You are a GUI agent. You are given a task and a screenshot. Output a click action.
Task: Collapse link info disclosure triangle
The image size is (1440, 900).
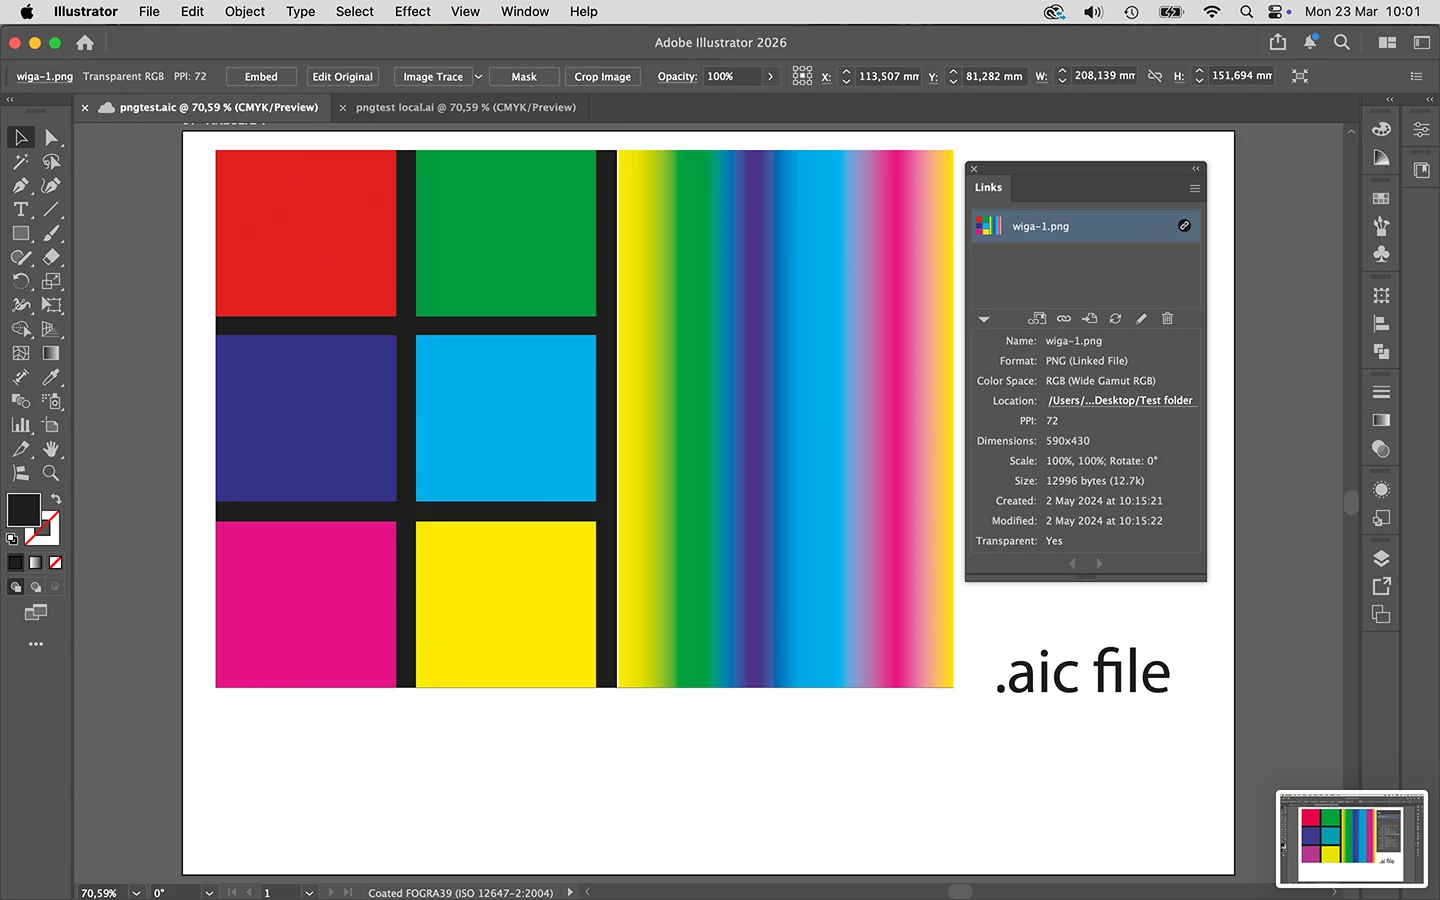[984, 319]
